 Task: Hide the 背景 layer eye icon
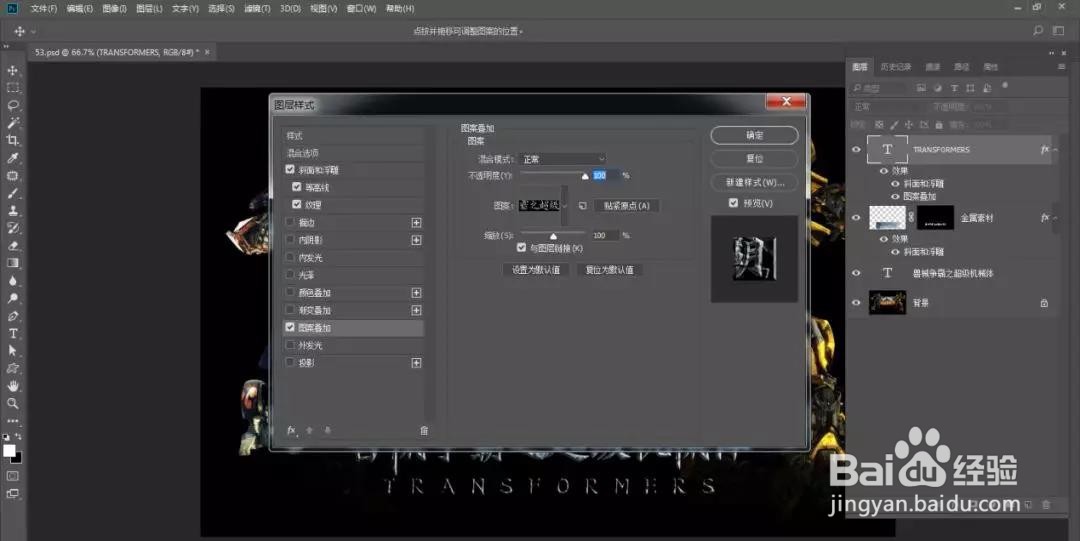tap(856, 303)
